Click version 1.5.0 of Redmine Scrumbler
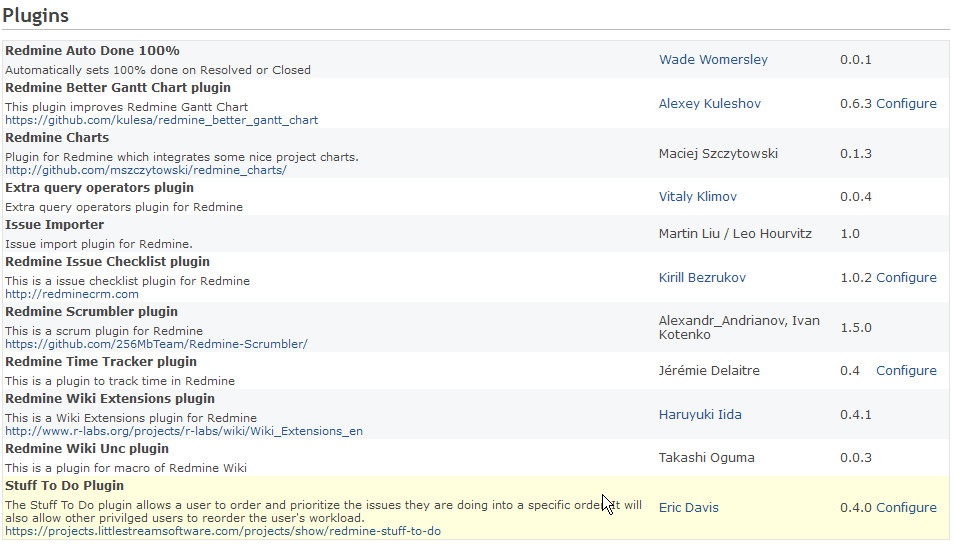 855,327
